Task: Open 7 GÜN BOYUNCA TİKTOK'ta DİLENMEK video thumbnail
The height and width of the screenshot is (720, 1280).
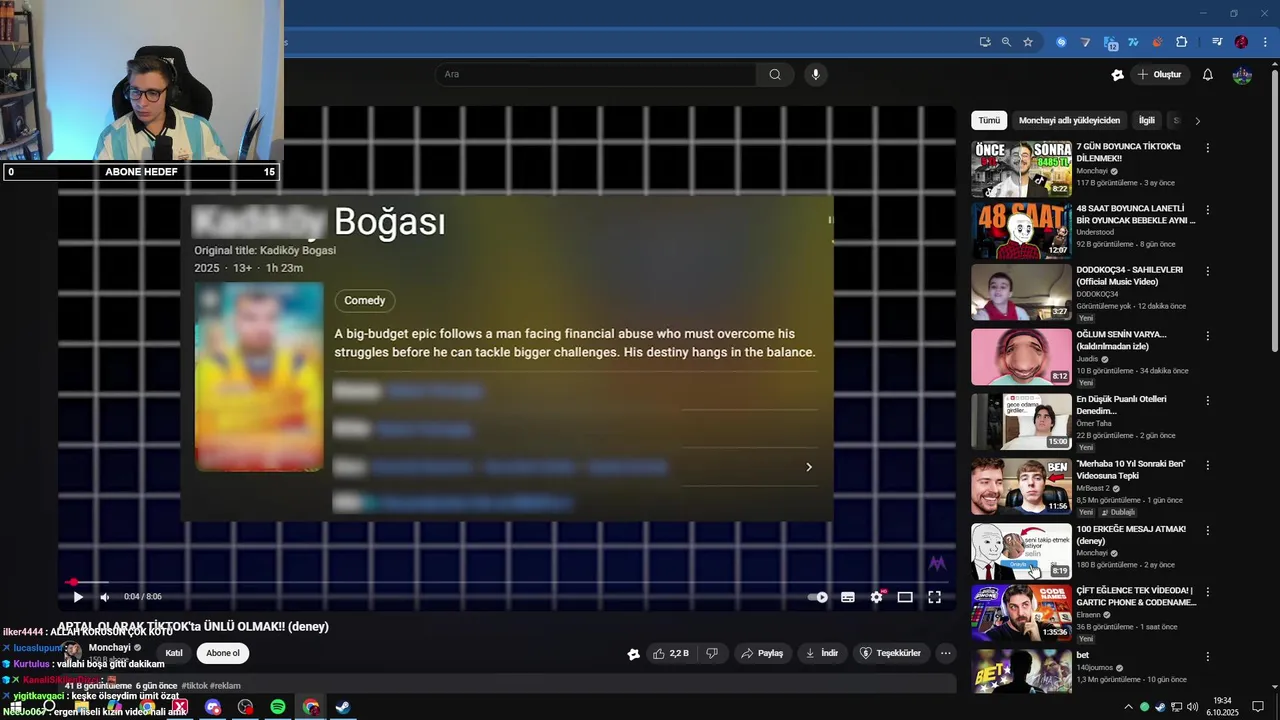Action: tap(1021, 169)
